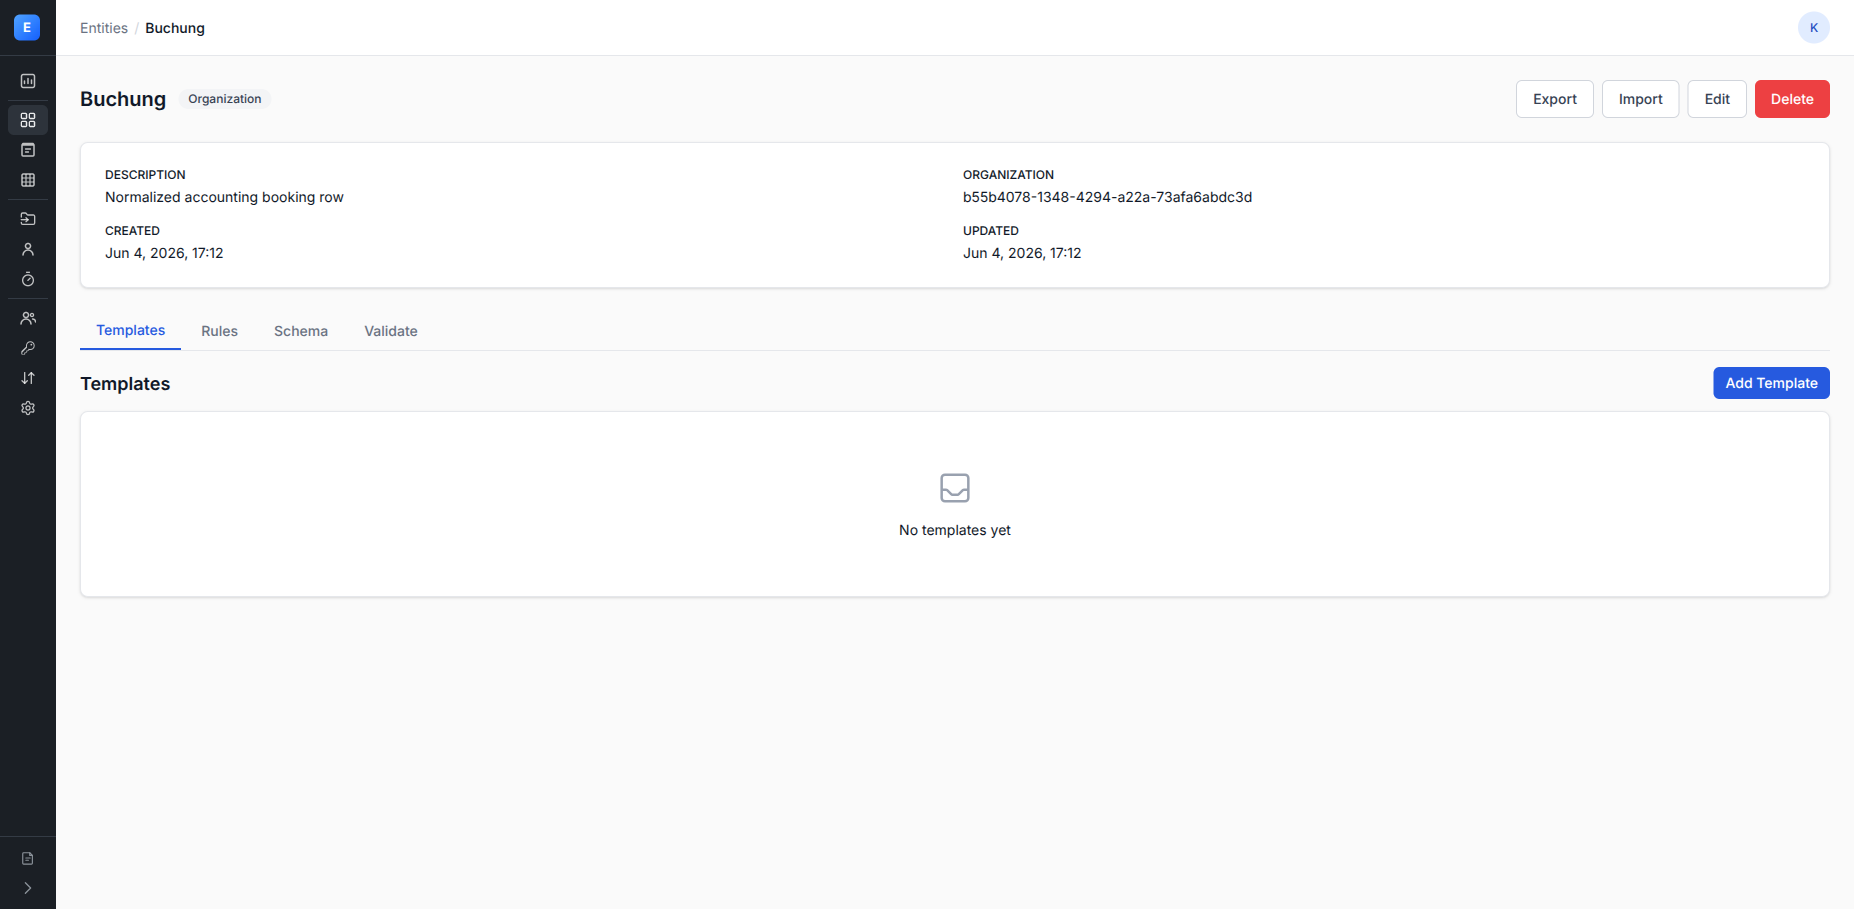Open the stopwatch timer icon in sidebar
This screenshot has width=1854, height=909.
(28, 279)
